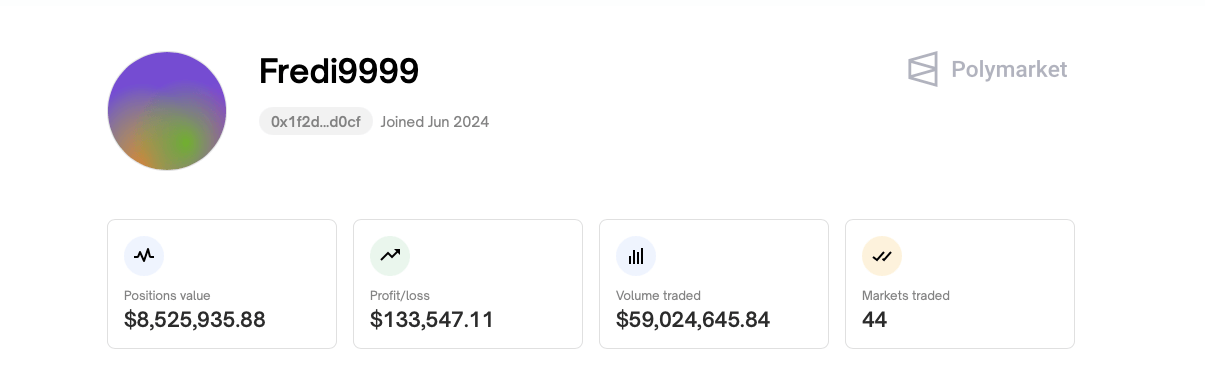Click the Joined Jun 2024 text
The width and height of the screenshot is (1205, 376).
click(435, 122)
